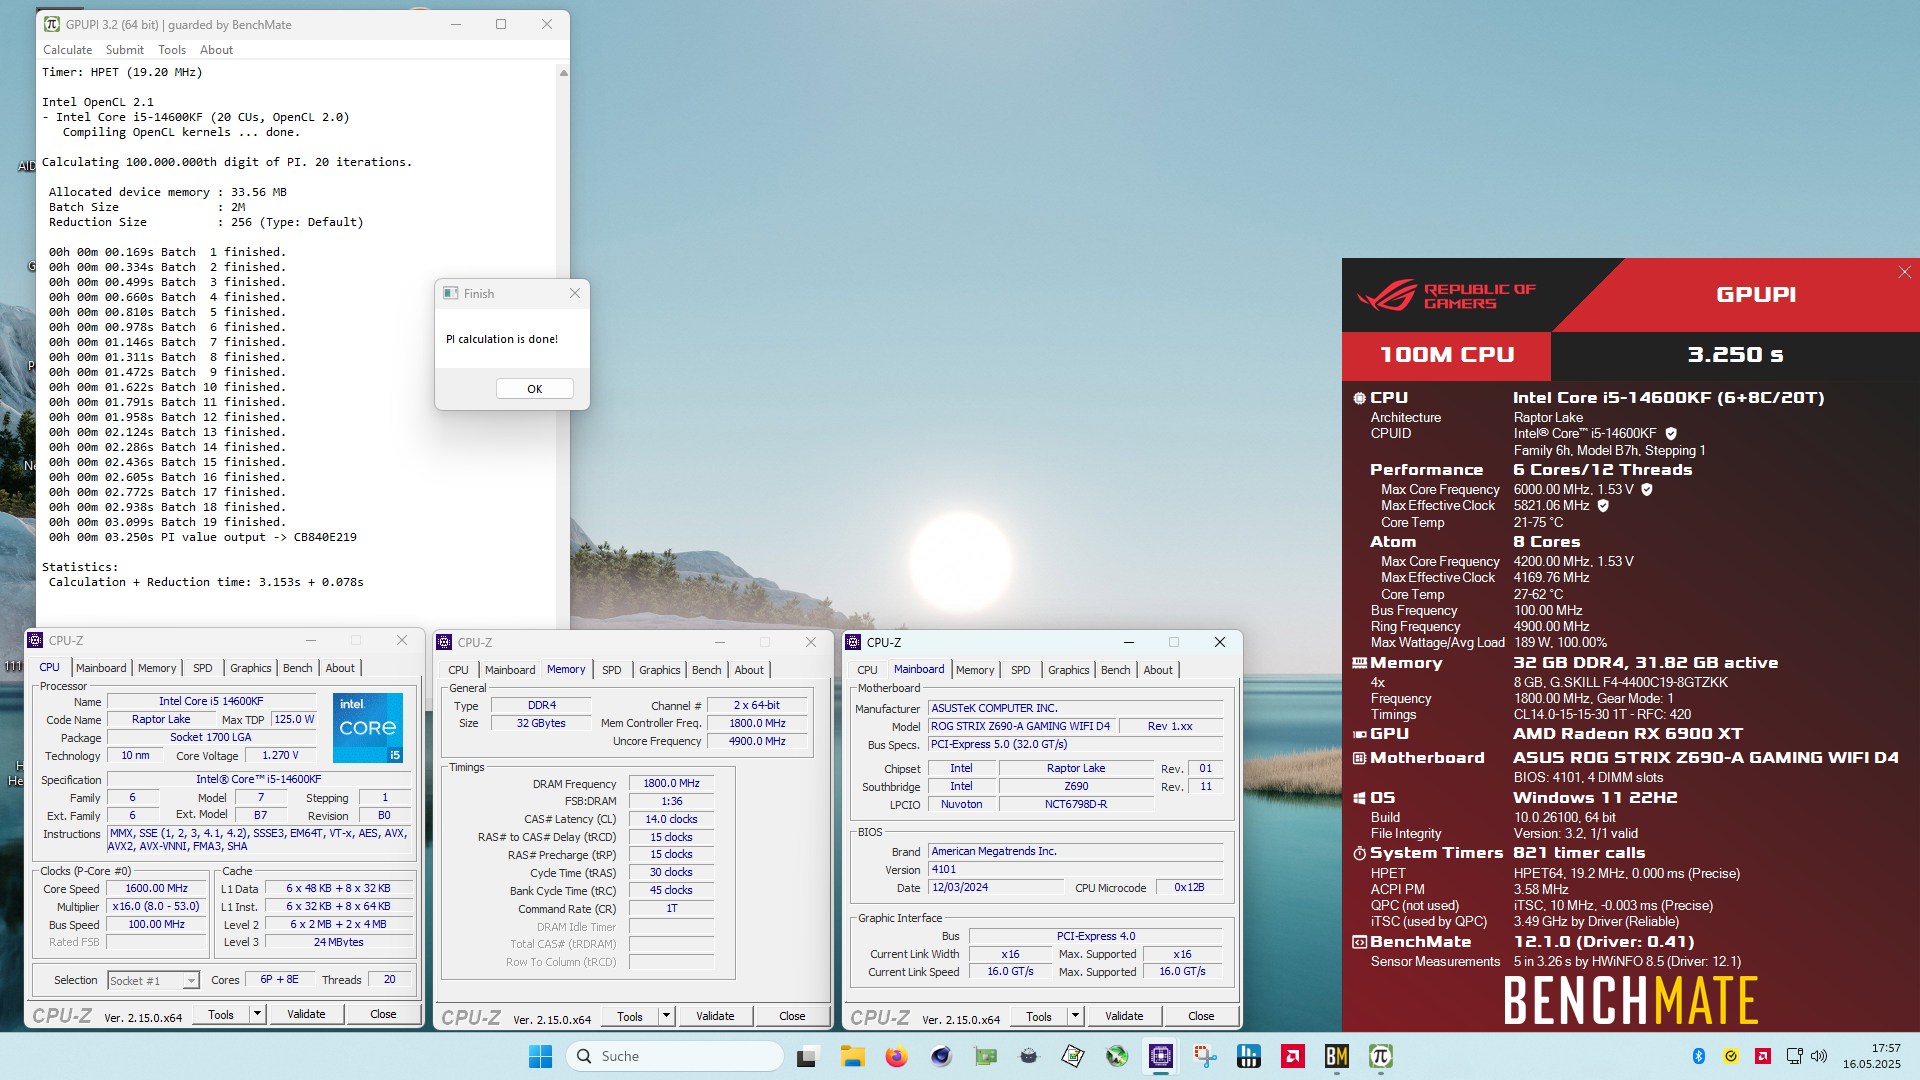This screenshot has width=1920, height=1080.
Task: Open SPD tab in CPU-Z Memory window
Action: tap(612, 670)
